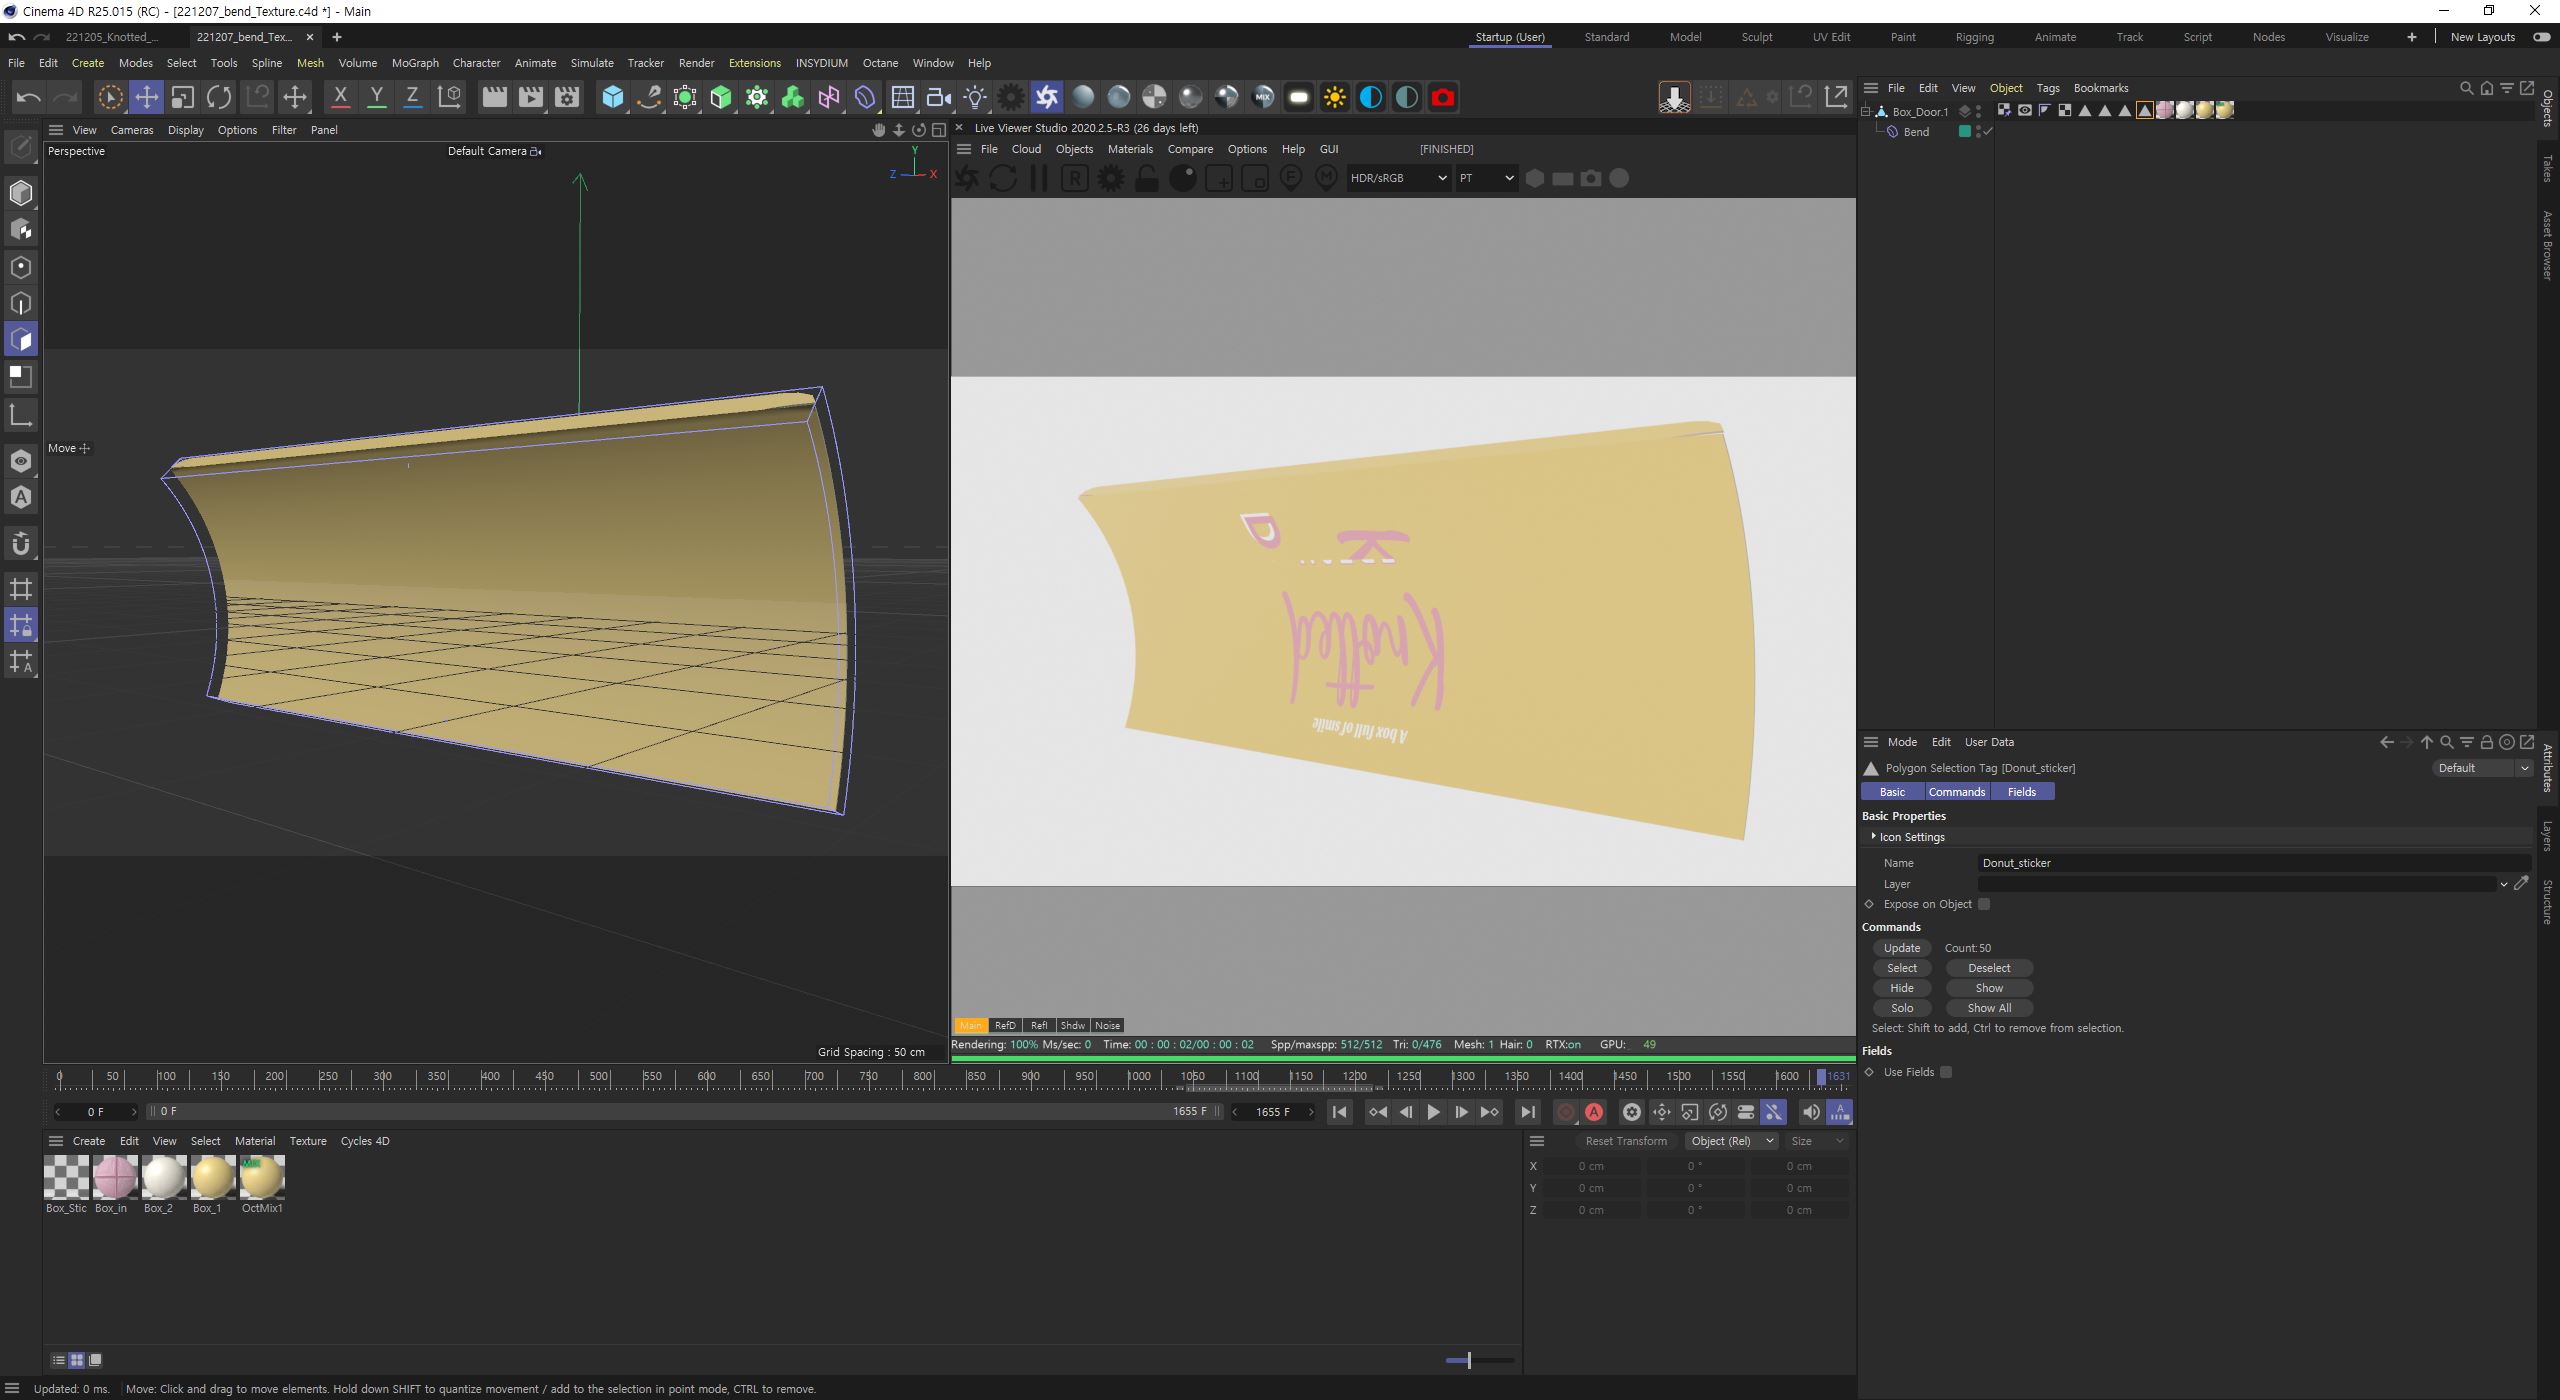Collapse the Box_Door.1 object tree

point(1866,111)
